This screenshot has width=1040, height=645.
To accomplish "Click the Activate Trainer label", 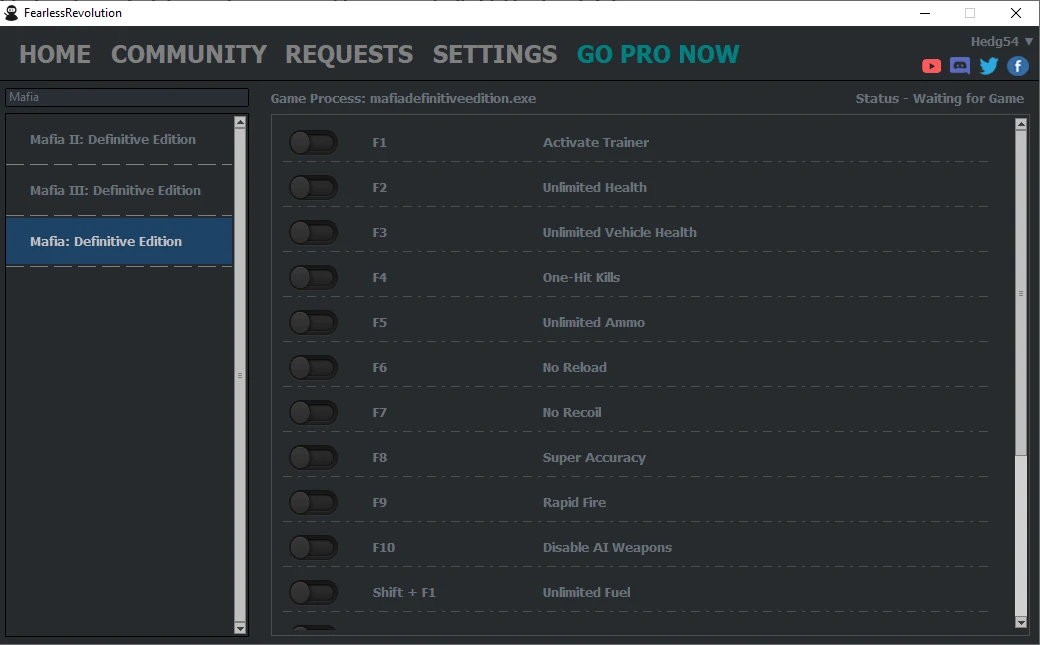I will [x=596, y=143].
